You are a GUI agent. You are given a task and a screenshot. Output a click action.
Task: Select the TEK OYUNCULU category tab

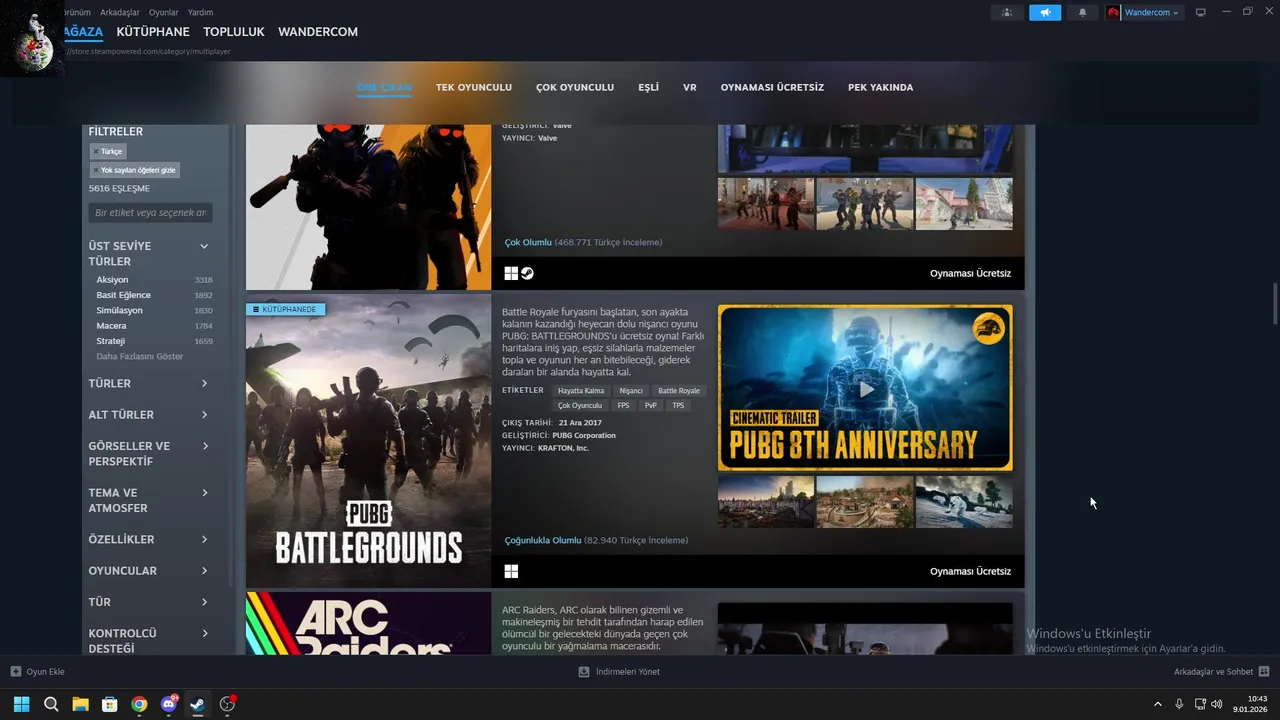(474, 87)
